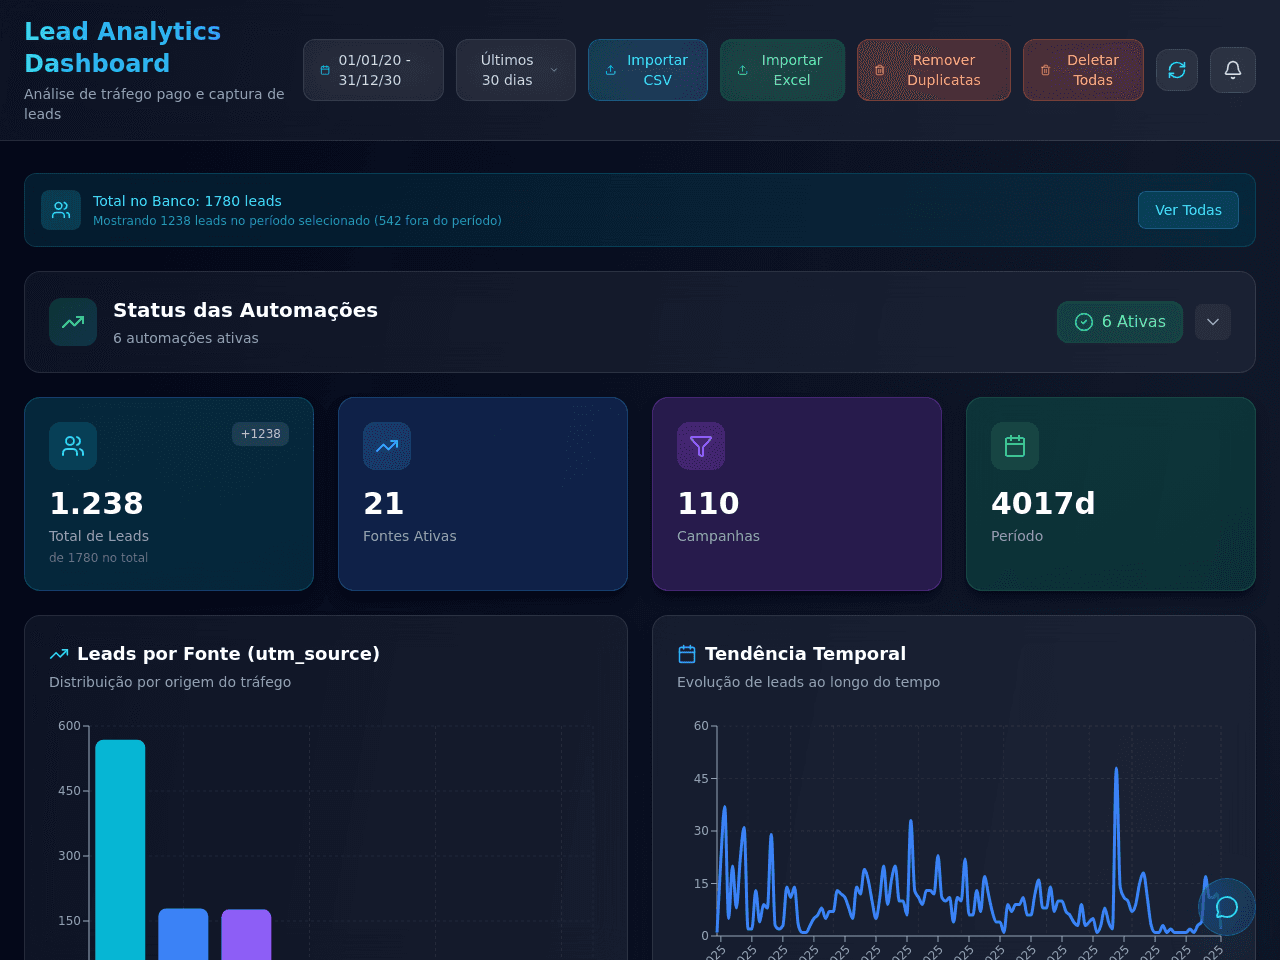This screenshot has width=1280, height=960.
Task: Click the Deletar Todas button
Action: pos(1083,70)
